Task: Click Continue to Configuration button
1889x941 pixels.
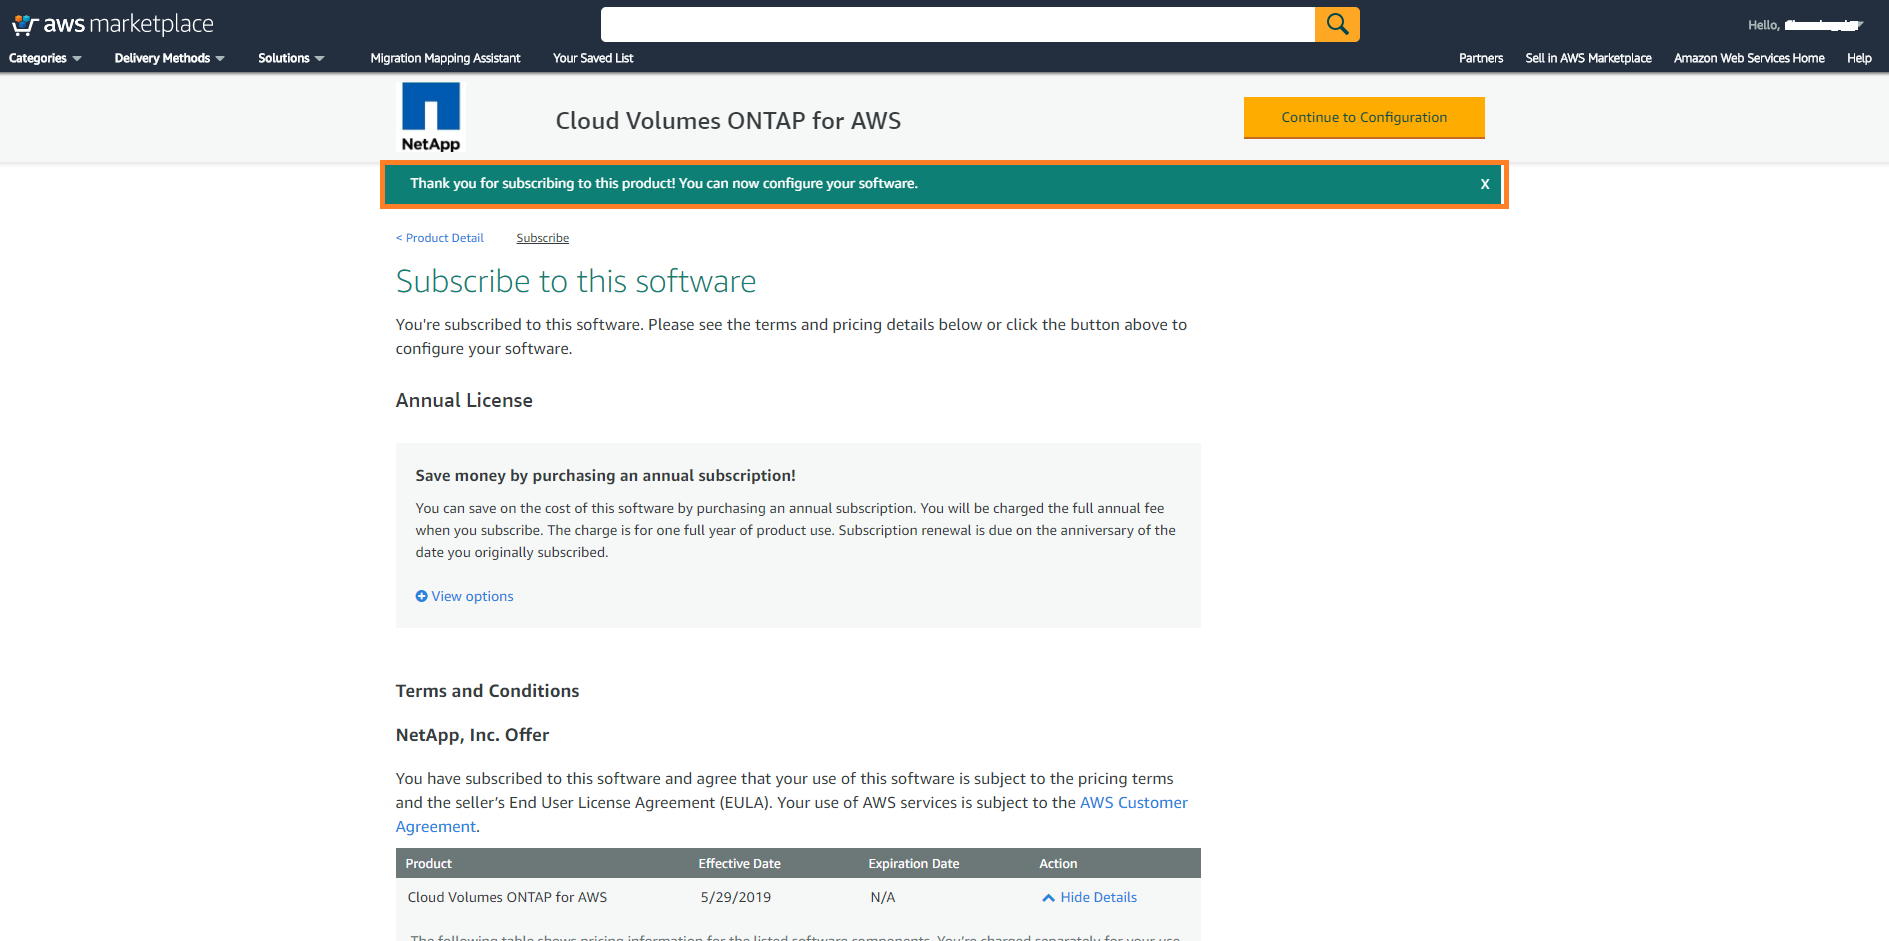Action: click(x=1364, y=117)
